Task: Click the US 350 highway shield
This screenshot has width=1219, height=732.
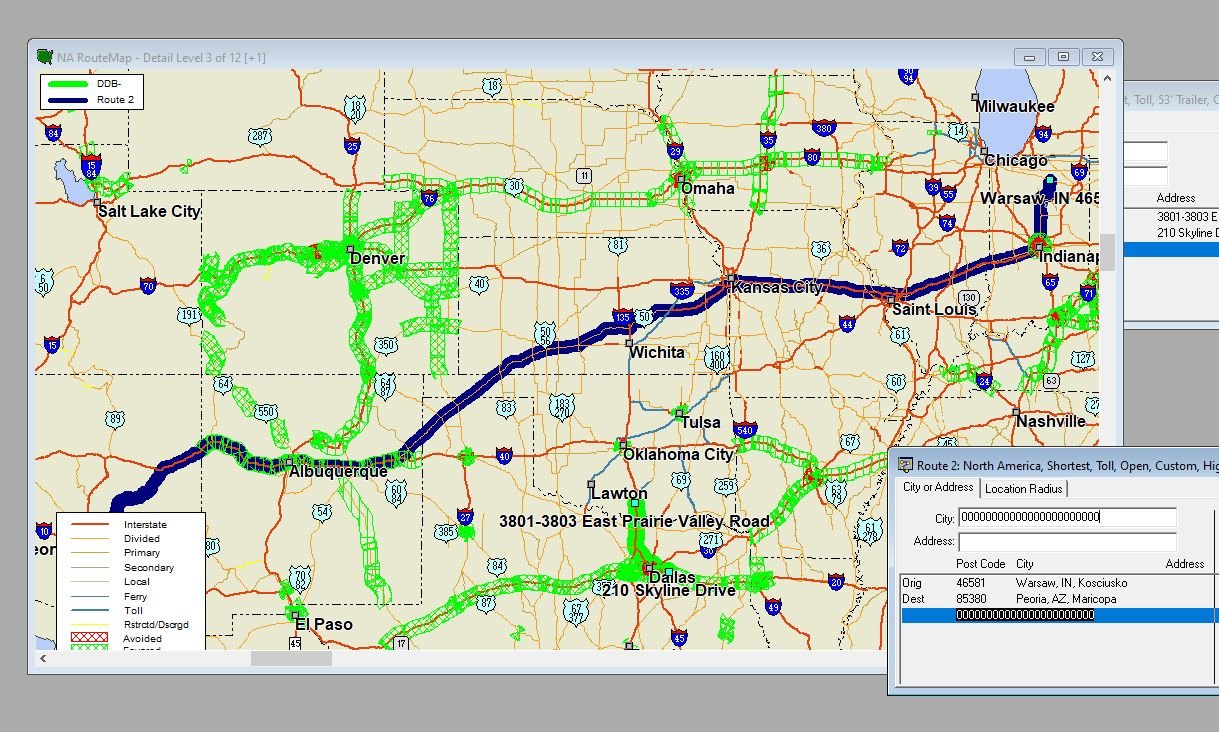Action: click(386, 345)
